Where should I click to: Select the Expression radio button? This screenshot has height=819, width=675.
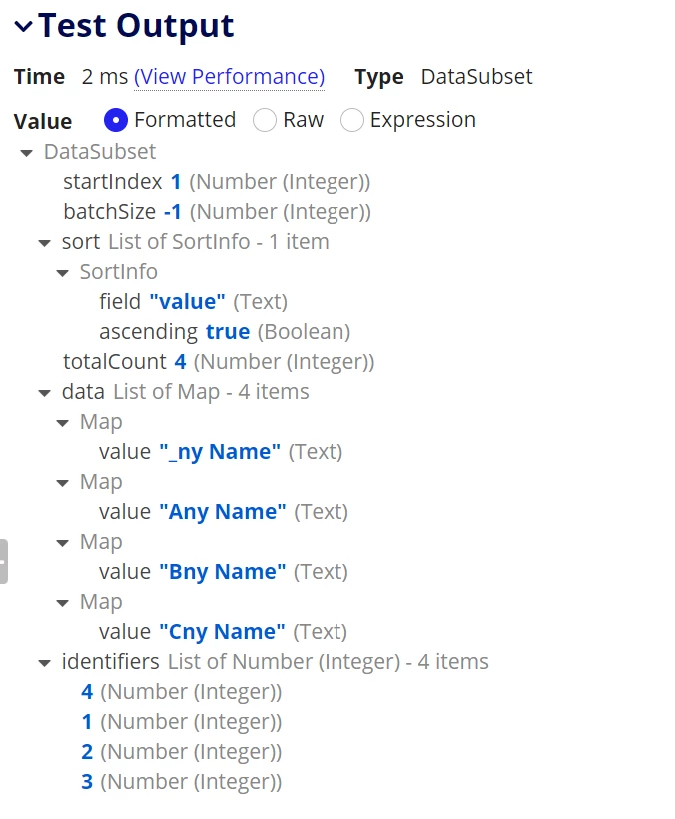coord(352,121)
